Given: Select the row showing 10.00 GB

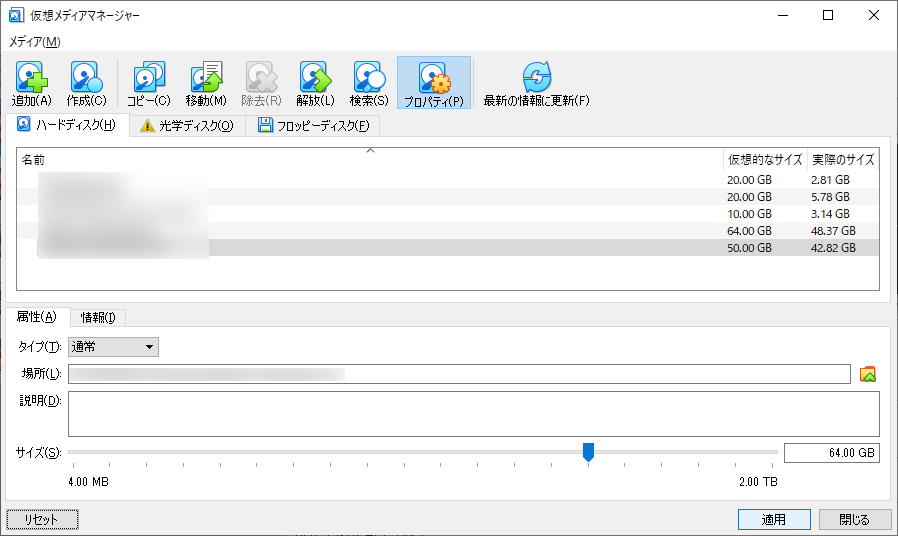Looking at the screenshot, I should [x=448, y=214].
